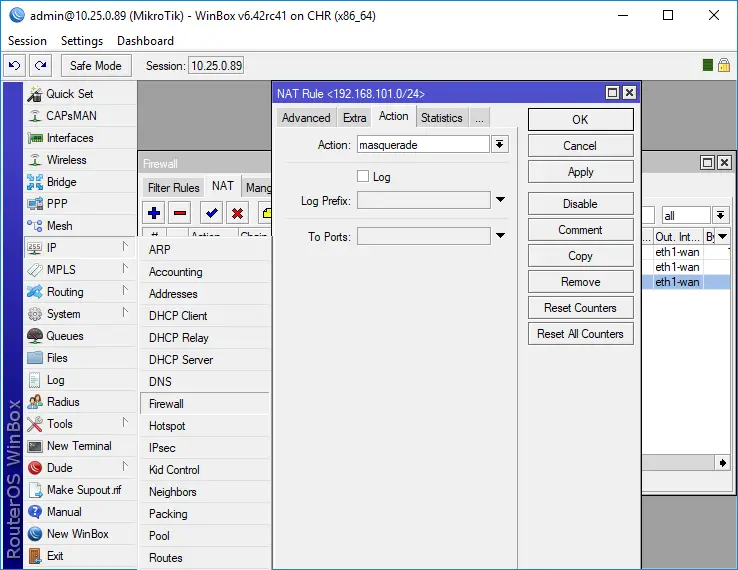Expand the System submenu
This screenshot has height=570, width=738.
coord(125,313)
